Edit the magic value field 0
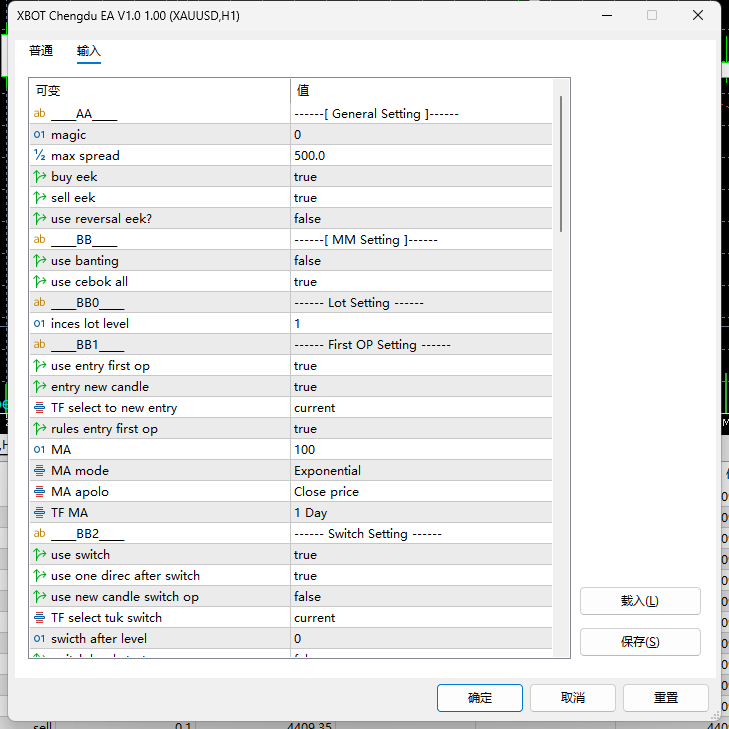Screen dimensions: 729x729 421,135
